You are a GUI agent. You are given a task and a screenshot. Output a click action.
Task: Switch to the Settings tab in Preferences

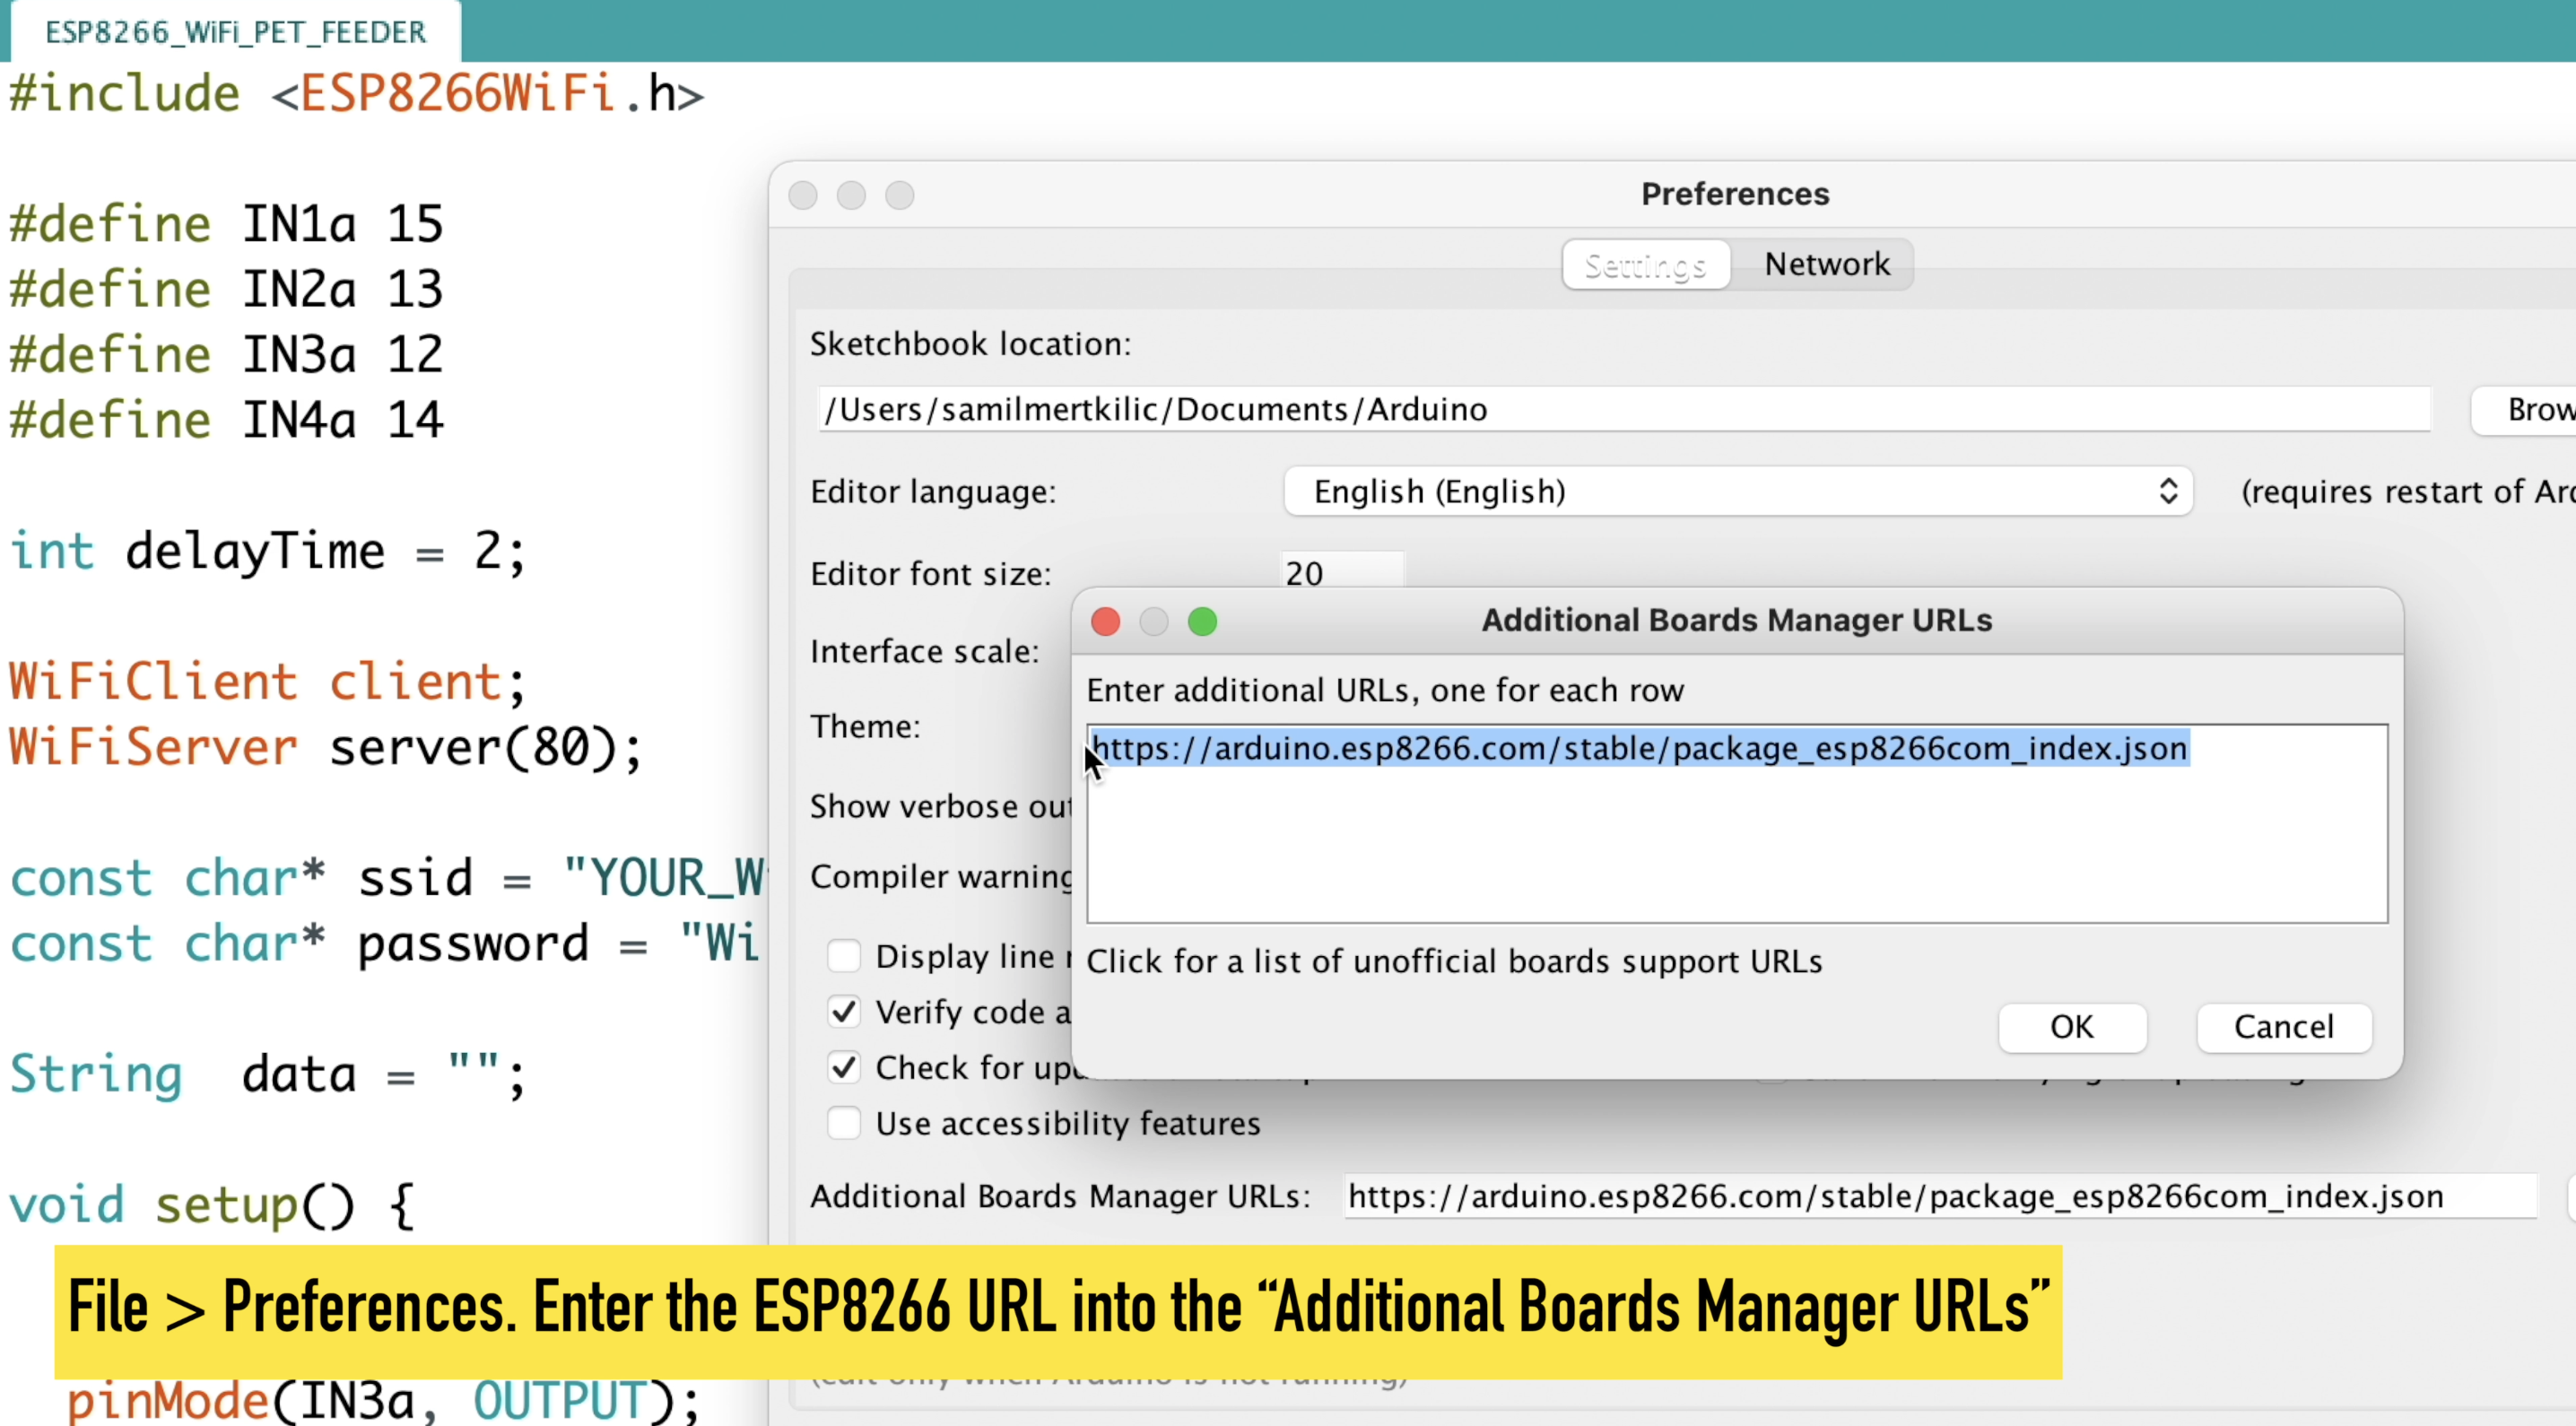pos(1646,265)
